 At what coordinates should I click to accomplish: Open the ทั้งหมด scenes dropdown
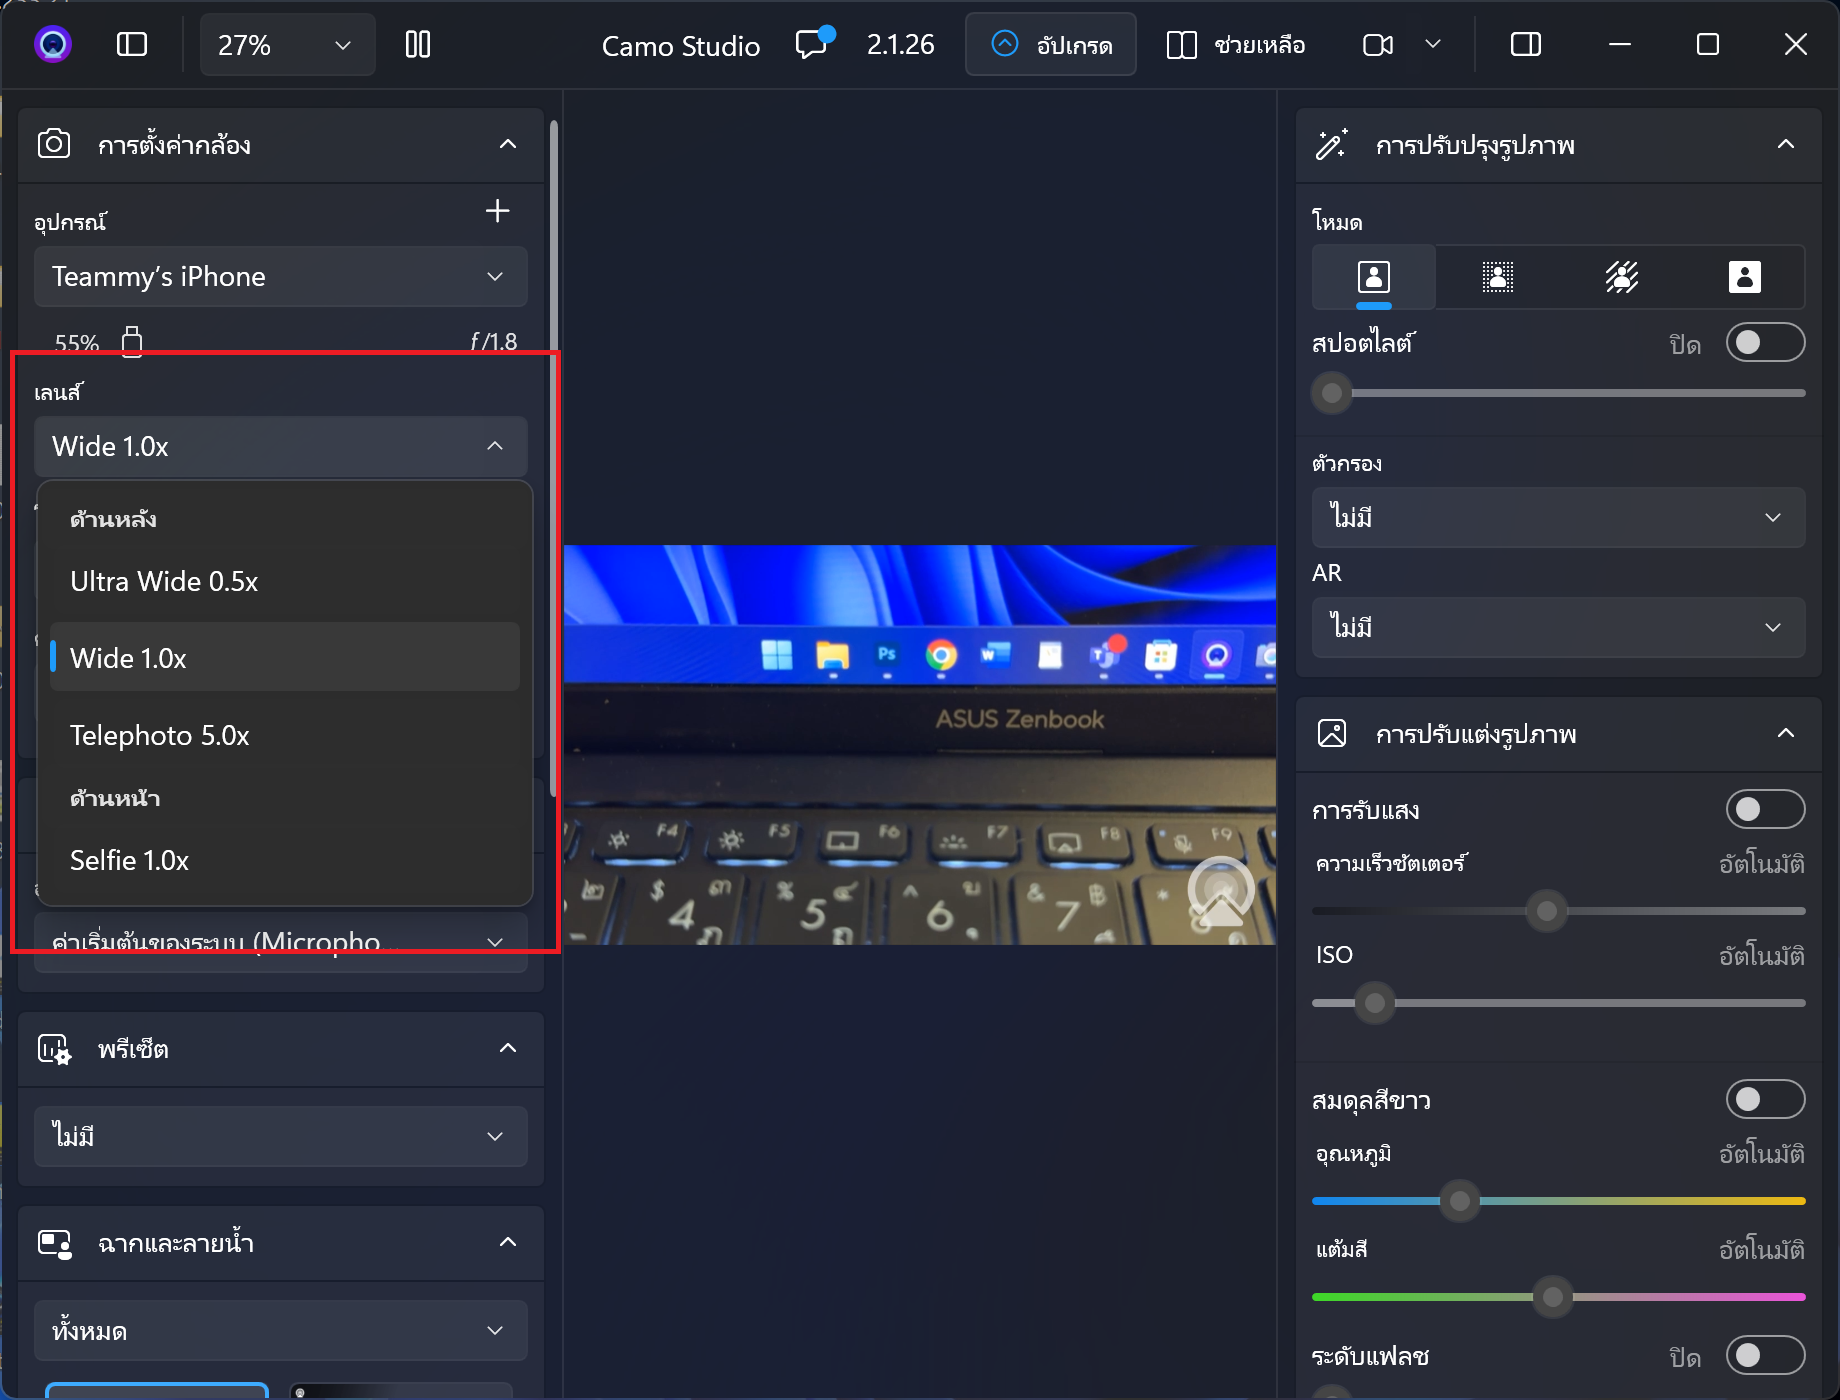tap(280, 1330)
